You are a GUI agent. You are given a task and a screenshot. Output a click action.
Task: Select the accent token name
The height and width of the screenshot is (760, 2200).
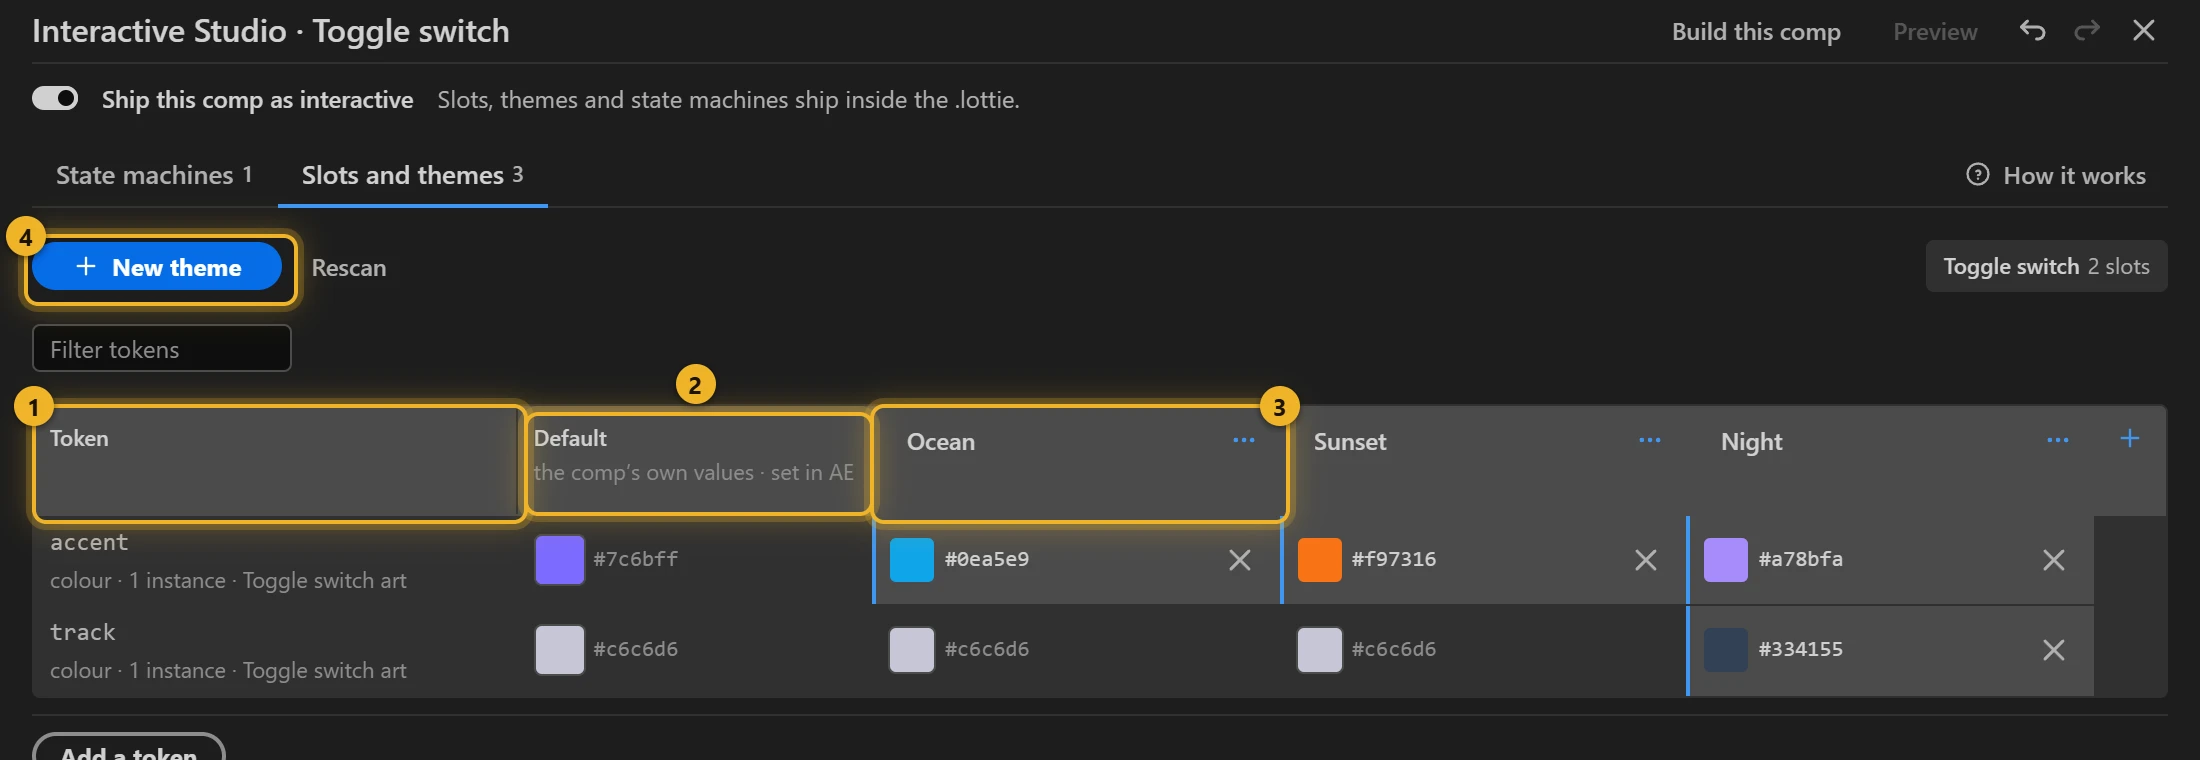pos(89,542)
